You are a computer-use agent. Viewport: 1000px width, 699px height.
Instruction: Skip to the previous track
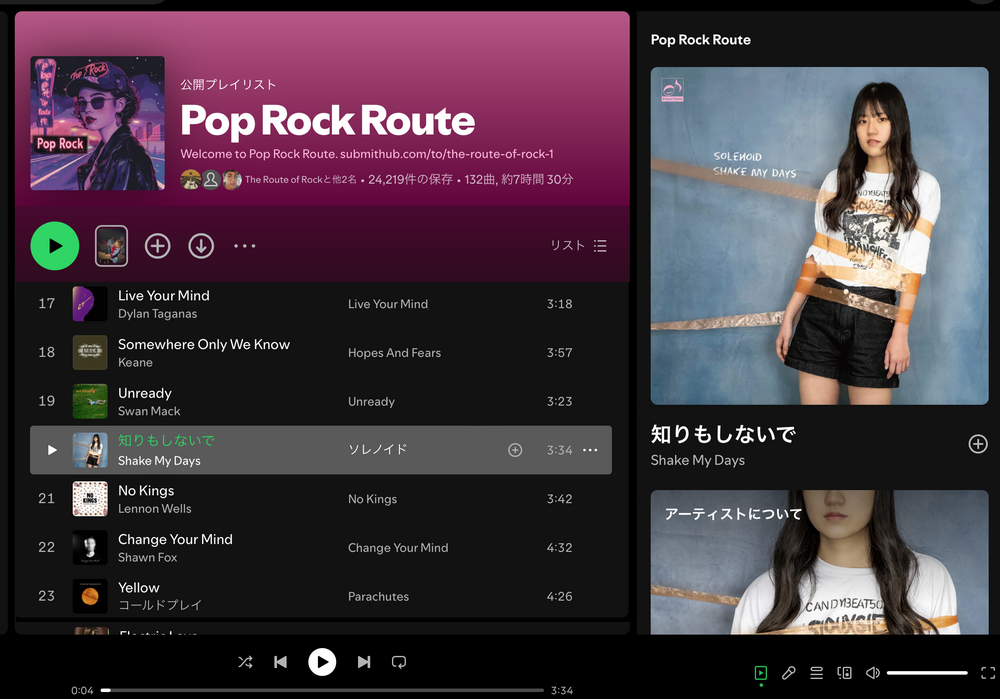click(281, 662)
